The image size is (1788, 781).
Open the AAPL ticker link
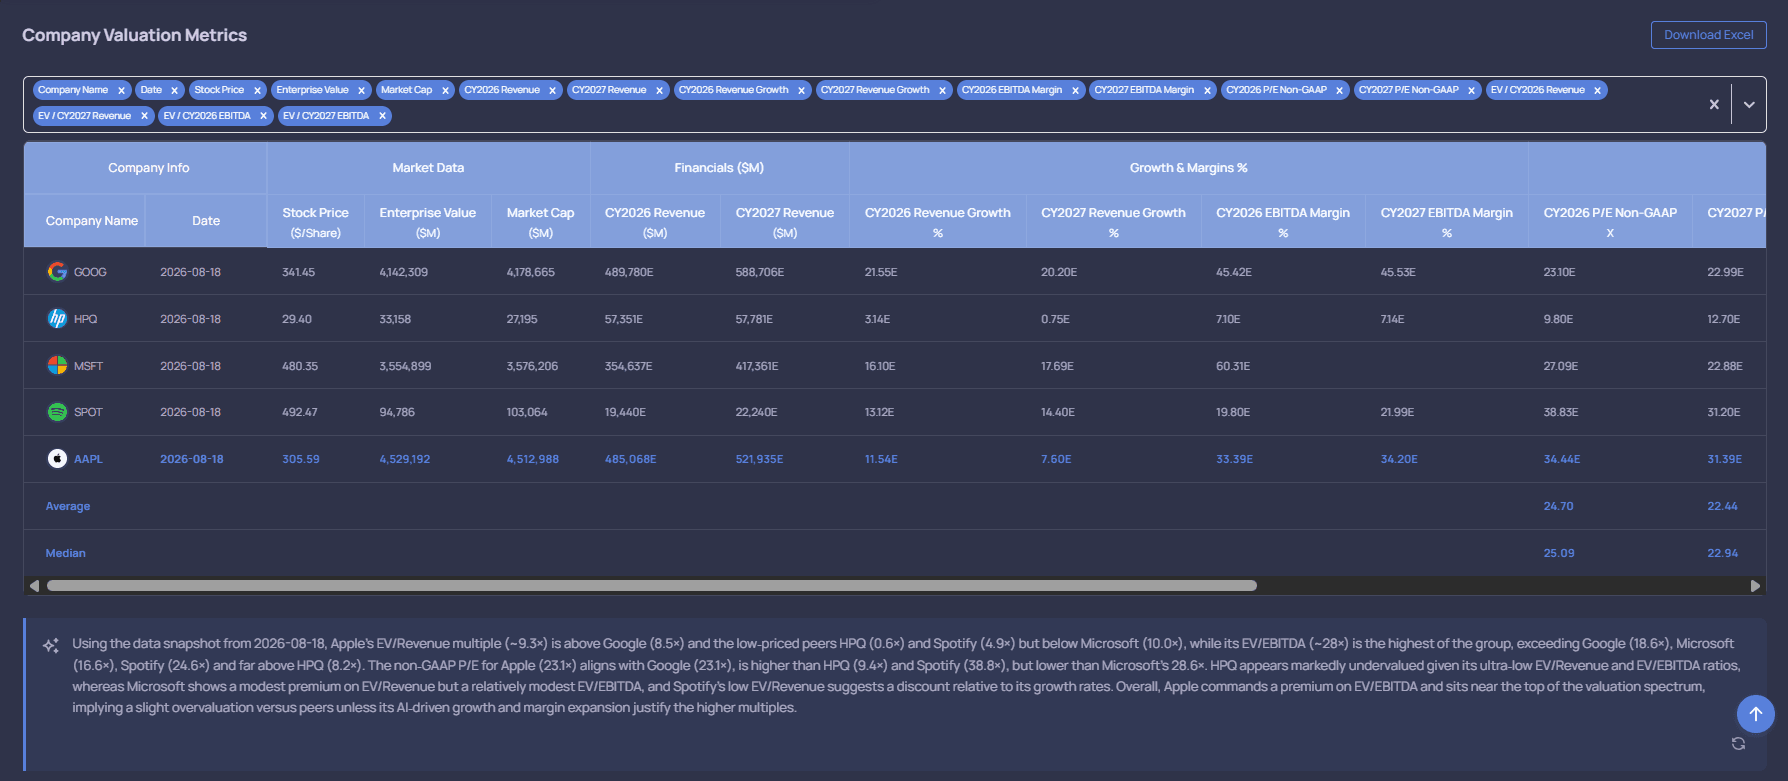coord(88,459)
